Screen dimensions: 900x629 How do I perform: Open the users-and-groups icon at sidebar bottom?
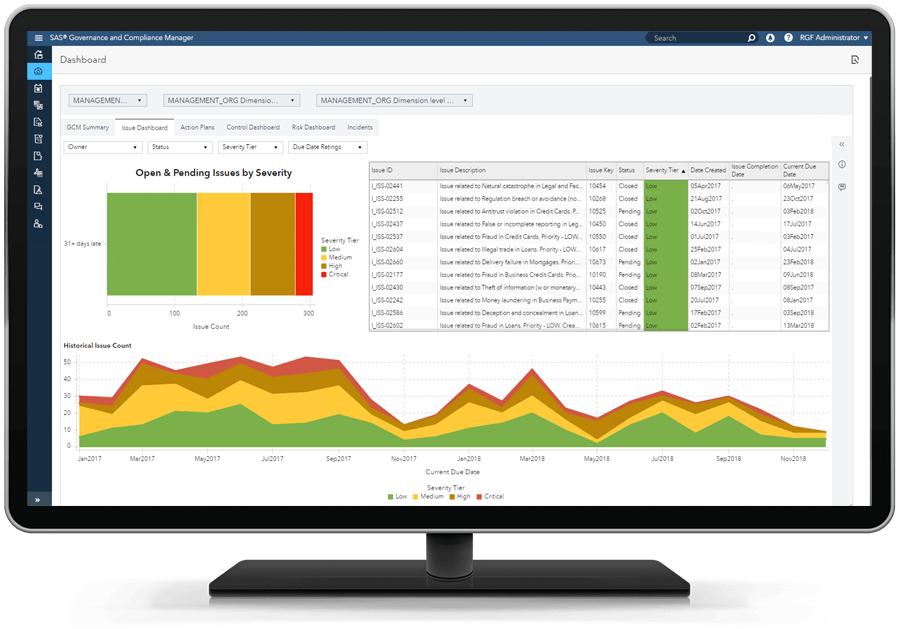[x=38, y=224]
